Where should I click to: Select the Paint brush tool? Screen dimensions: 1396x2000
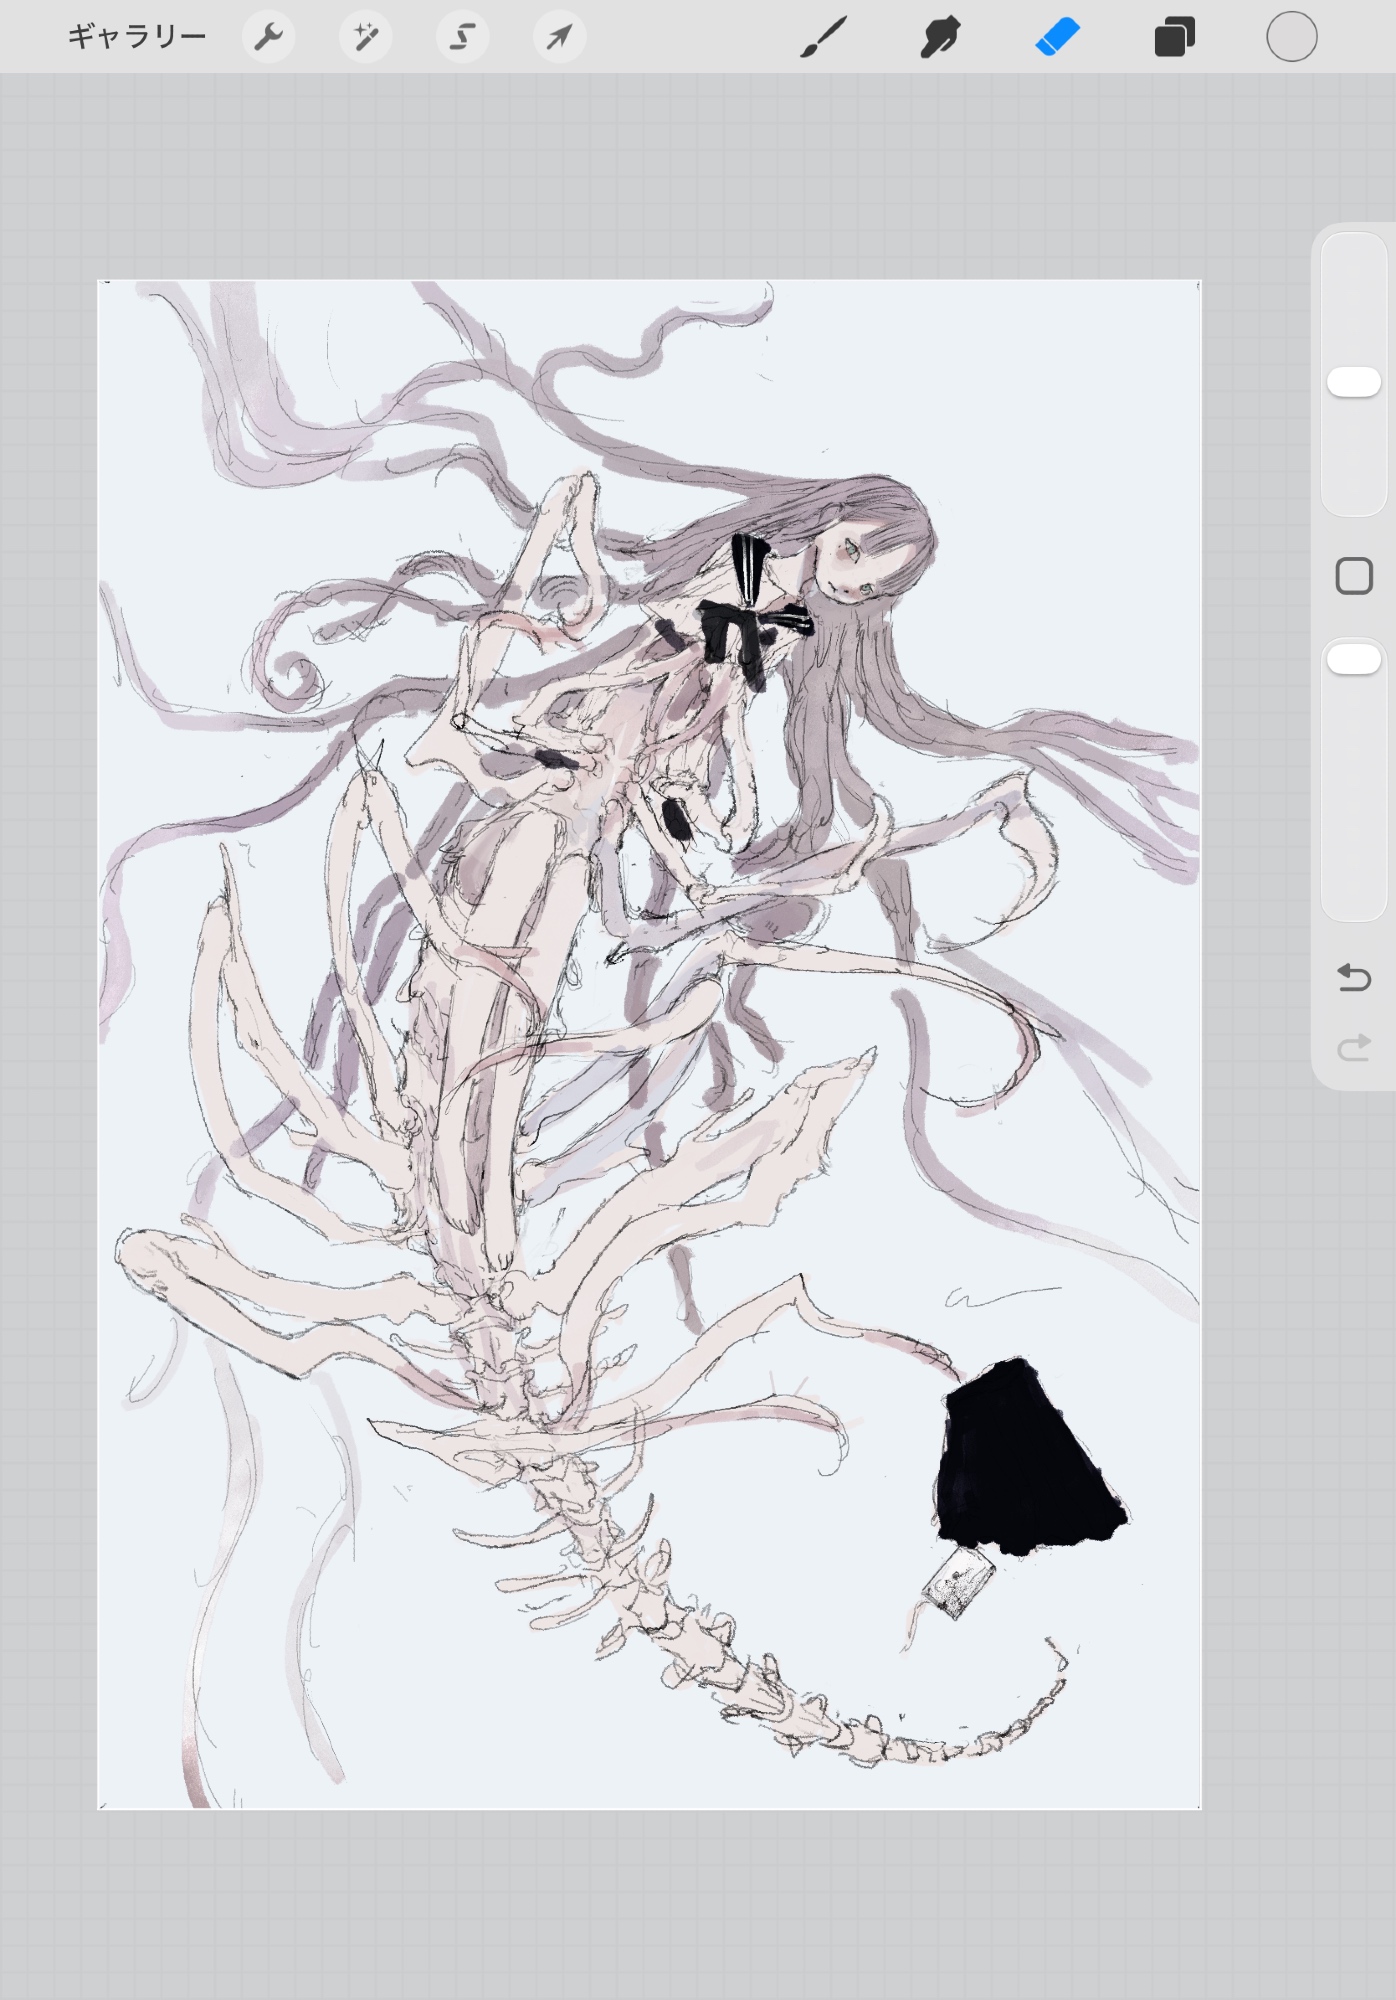(824, 38)
